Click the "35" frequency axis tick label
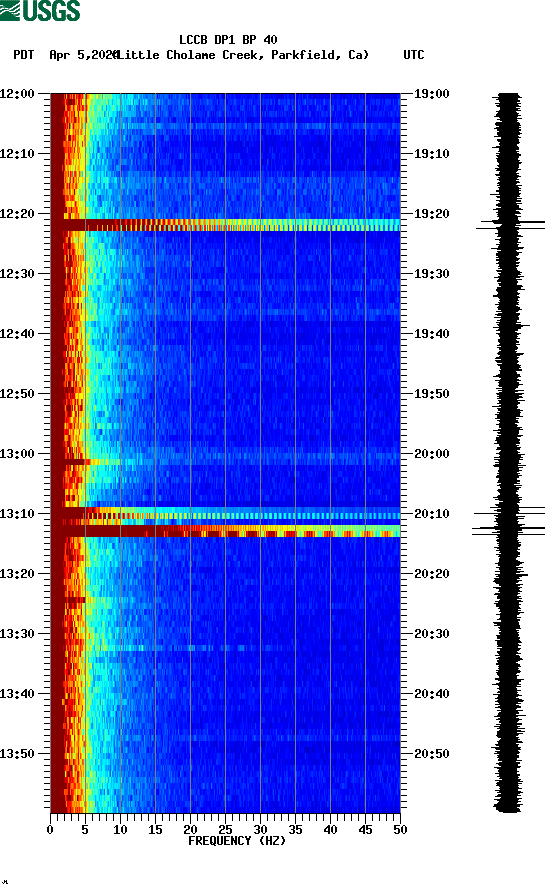 pyautogui.click(x=295, y=830)
